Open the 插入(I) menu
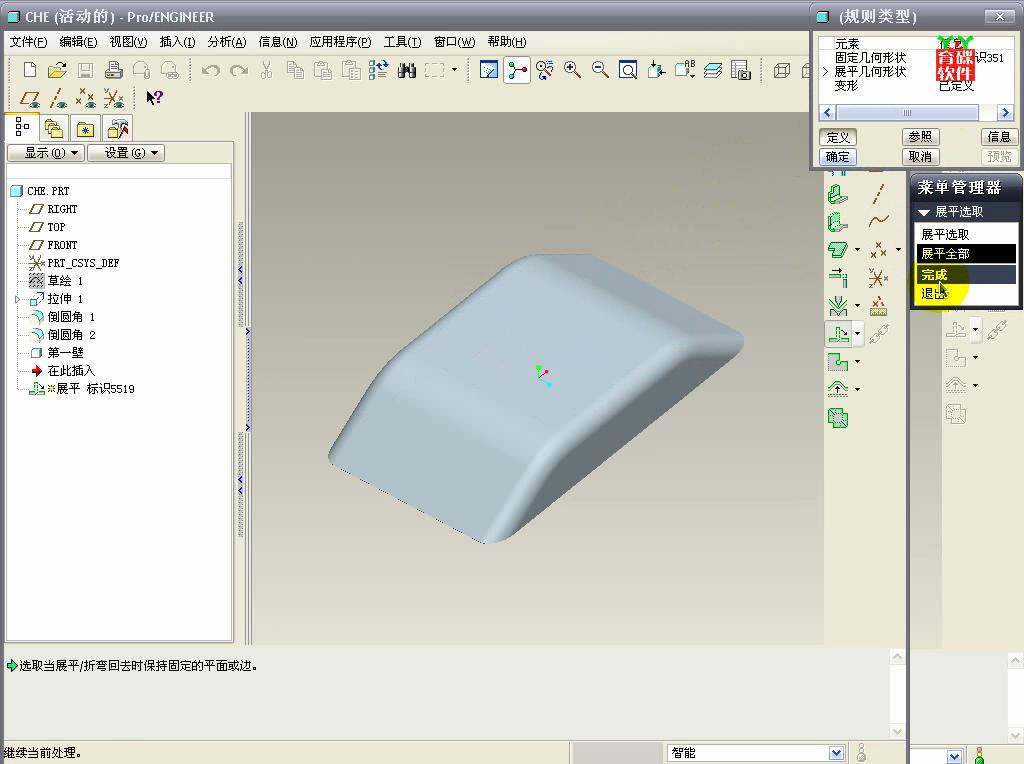The height and width of the screenshot is (764, 1024). click(178, 42)
